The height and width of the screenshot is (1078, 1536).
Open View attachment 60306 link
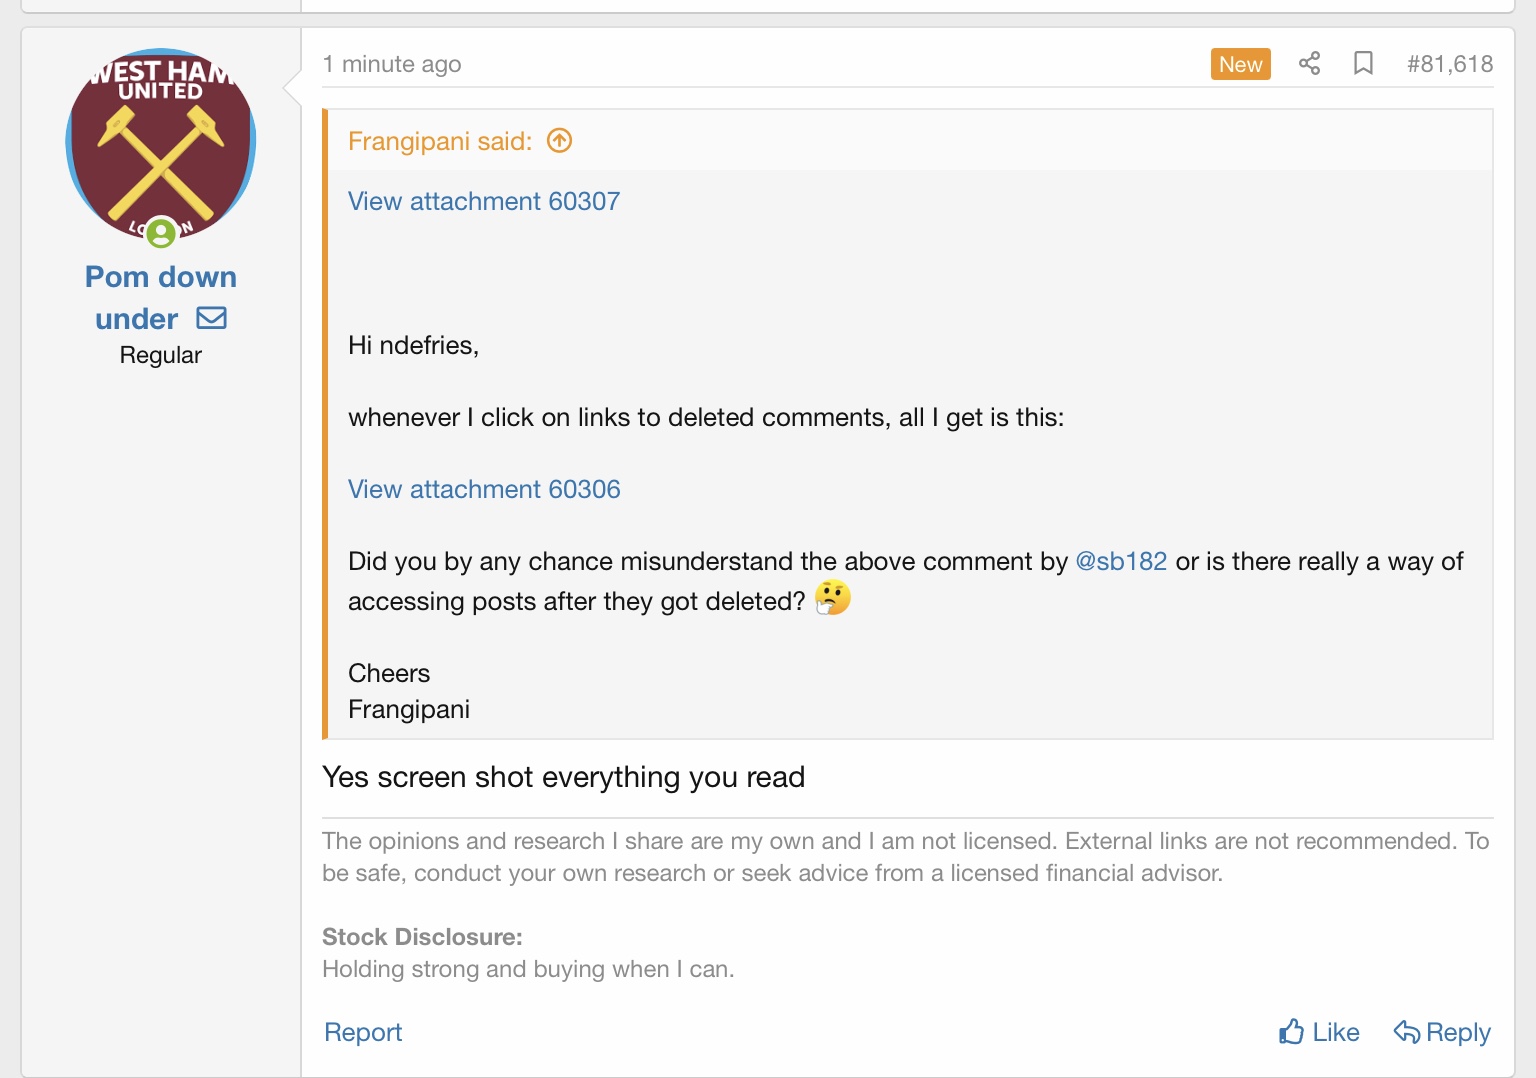484,489
